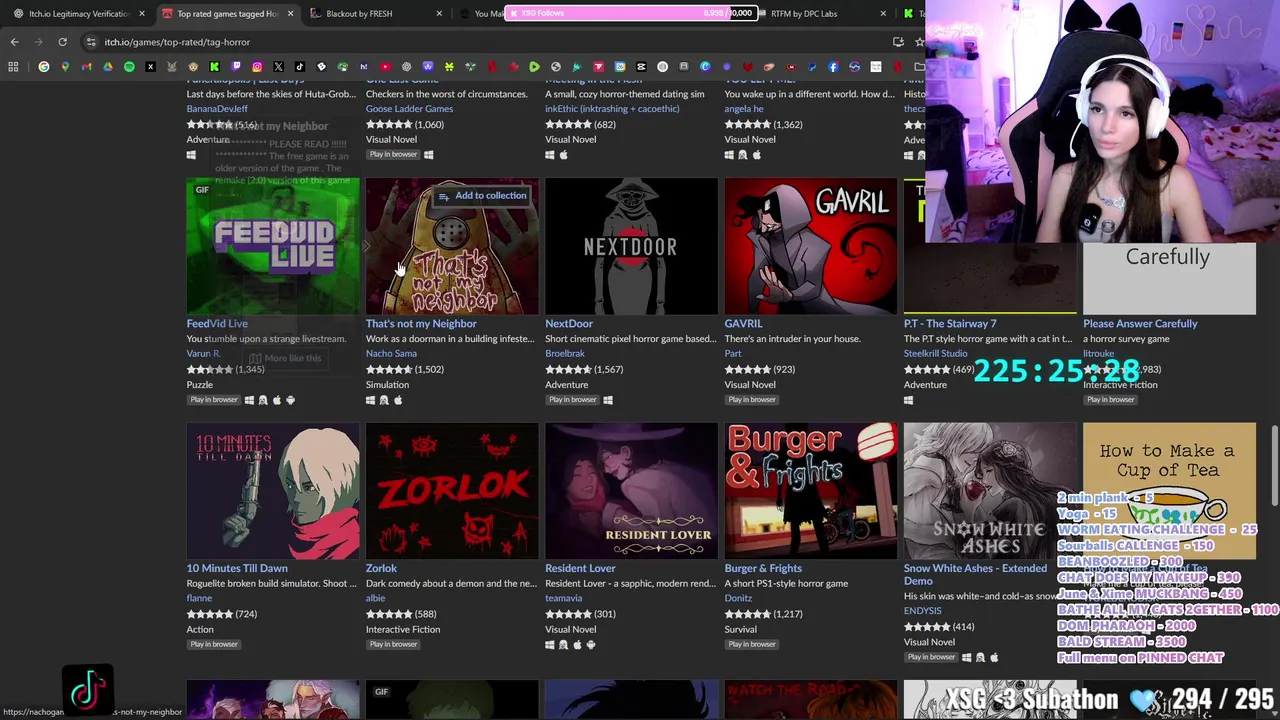Image resolution: width=1280 pixels, height=720 pixels.
Task: Click Windows icon under NextDoor
Action: tap(608, 400)
